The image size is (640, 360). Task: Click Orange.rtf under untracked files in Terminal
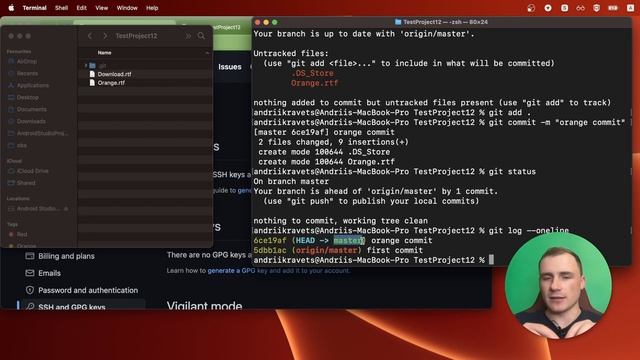point(314,83)
